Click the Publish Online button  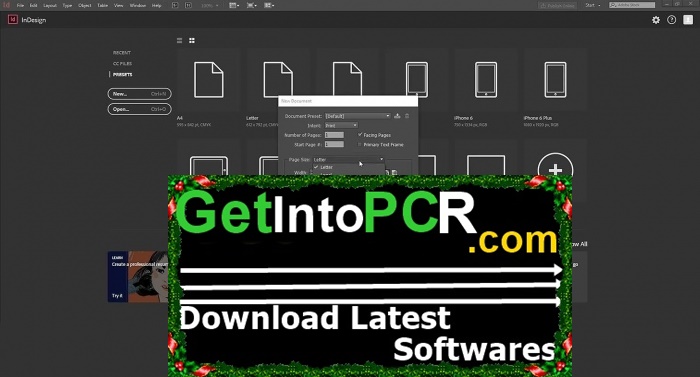[557, 5]
